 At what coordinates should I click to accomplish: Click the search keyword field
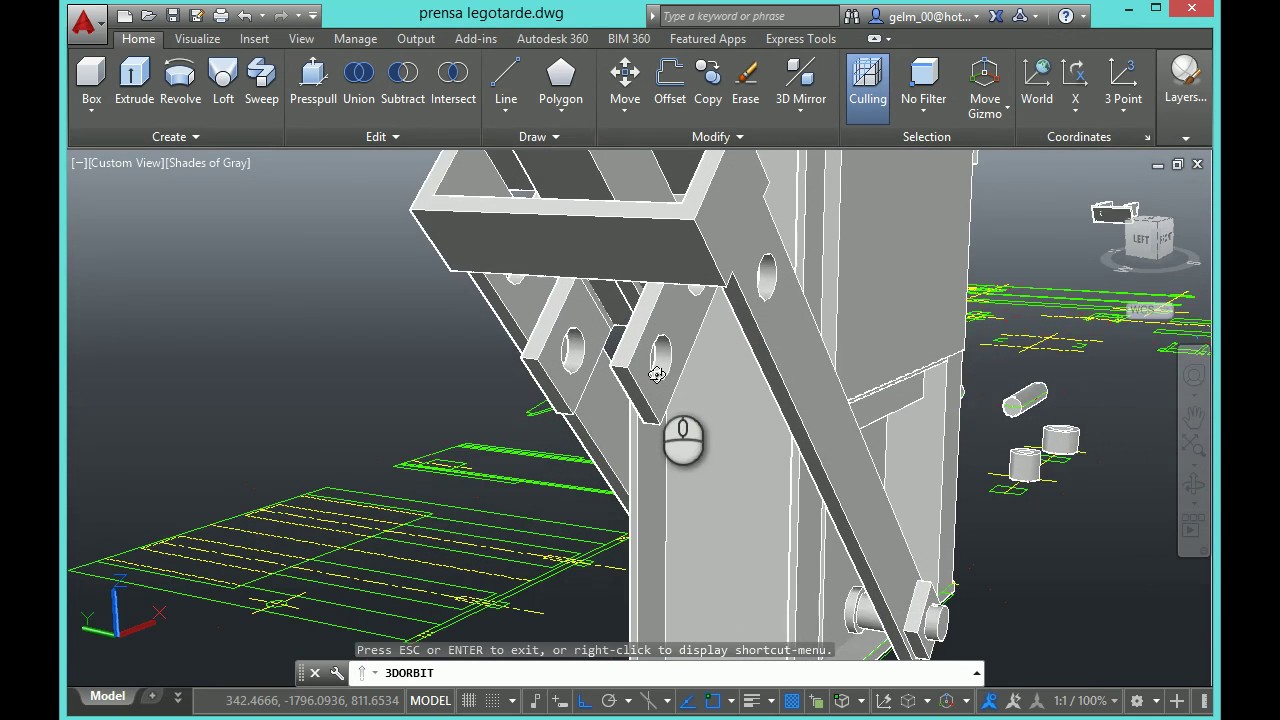click(748, 16)
